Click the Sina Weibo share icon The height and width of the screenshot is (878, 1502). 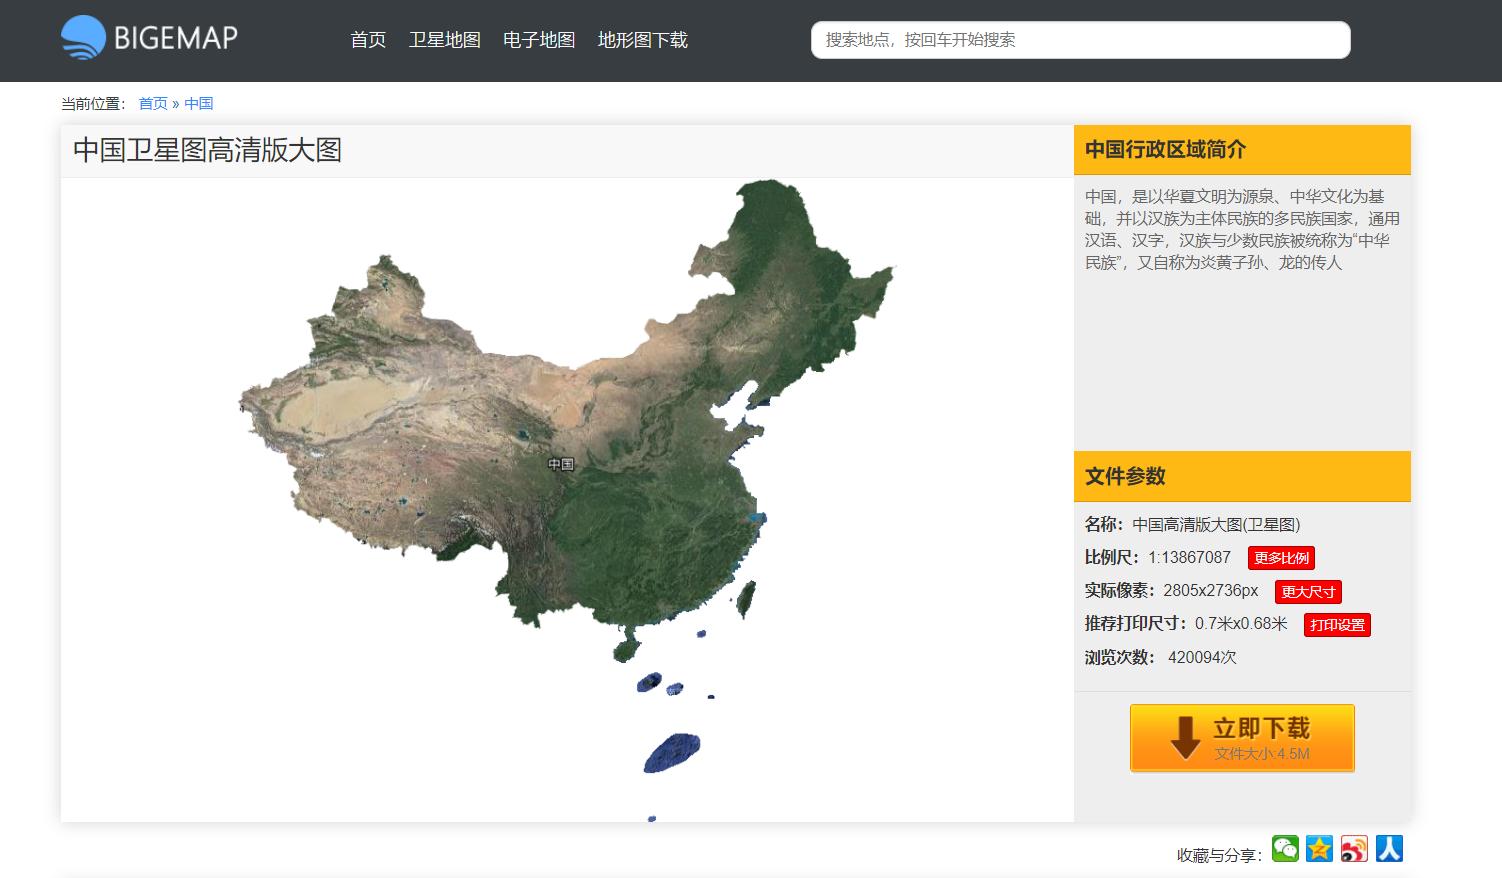pyautogui.click(x=1354, y=848)
